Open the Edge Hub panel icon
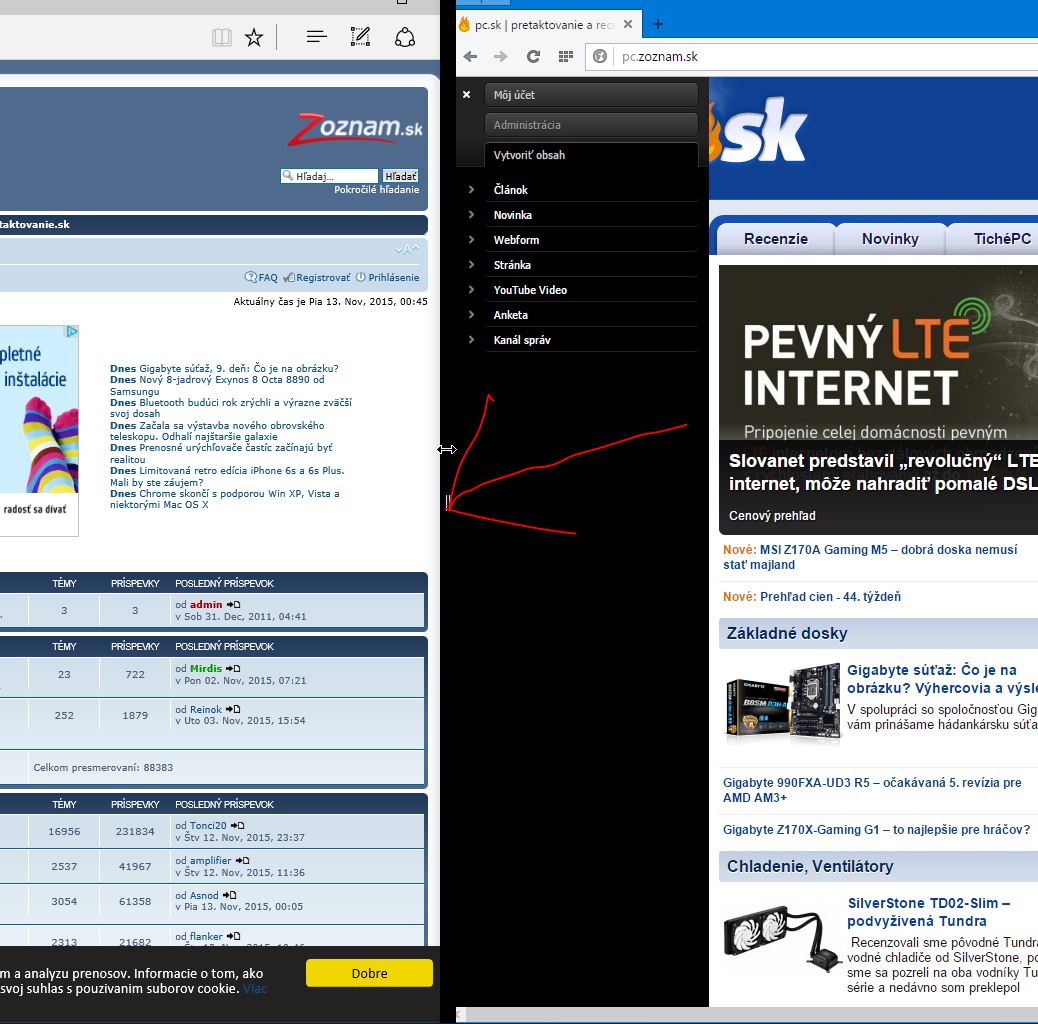Viewport: 1038px width, 1024px height. 316,36
